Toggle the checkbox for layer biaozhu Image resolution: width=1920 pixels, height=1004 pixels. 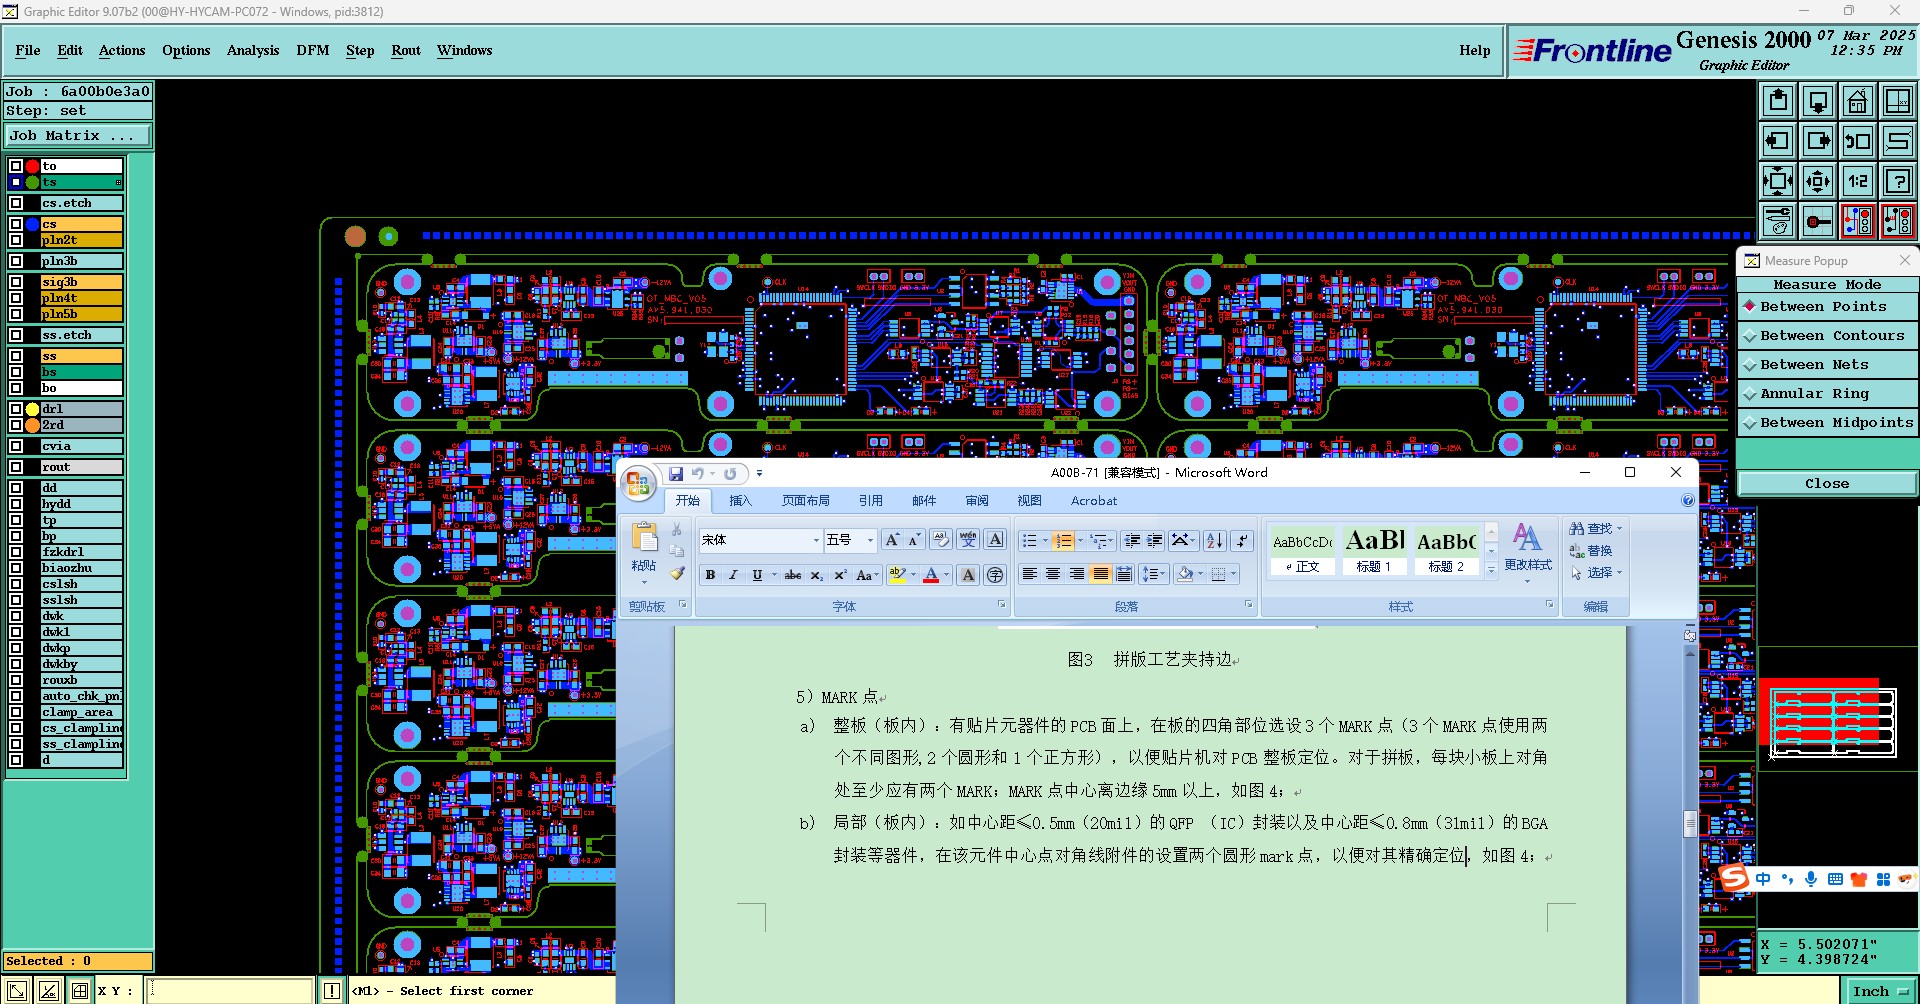click(16, 568)
